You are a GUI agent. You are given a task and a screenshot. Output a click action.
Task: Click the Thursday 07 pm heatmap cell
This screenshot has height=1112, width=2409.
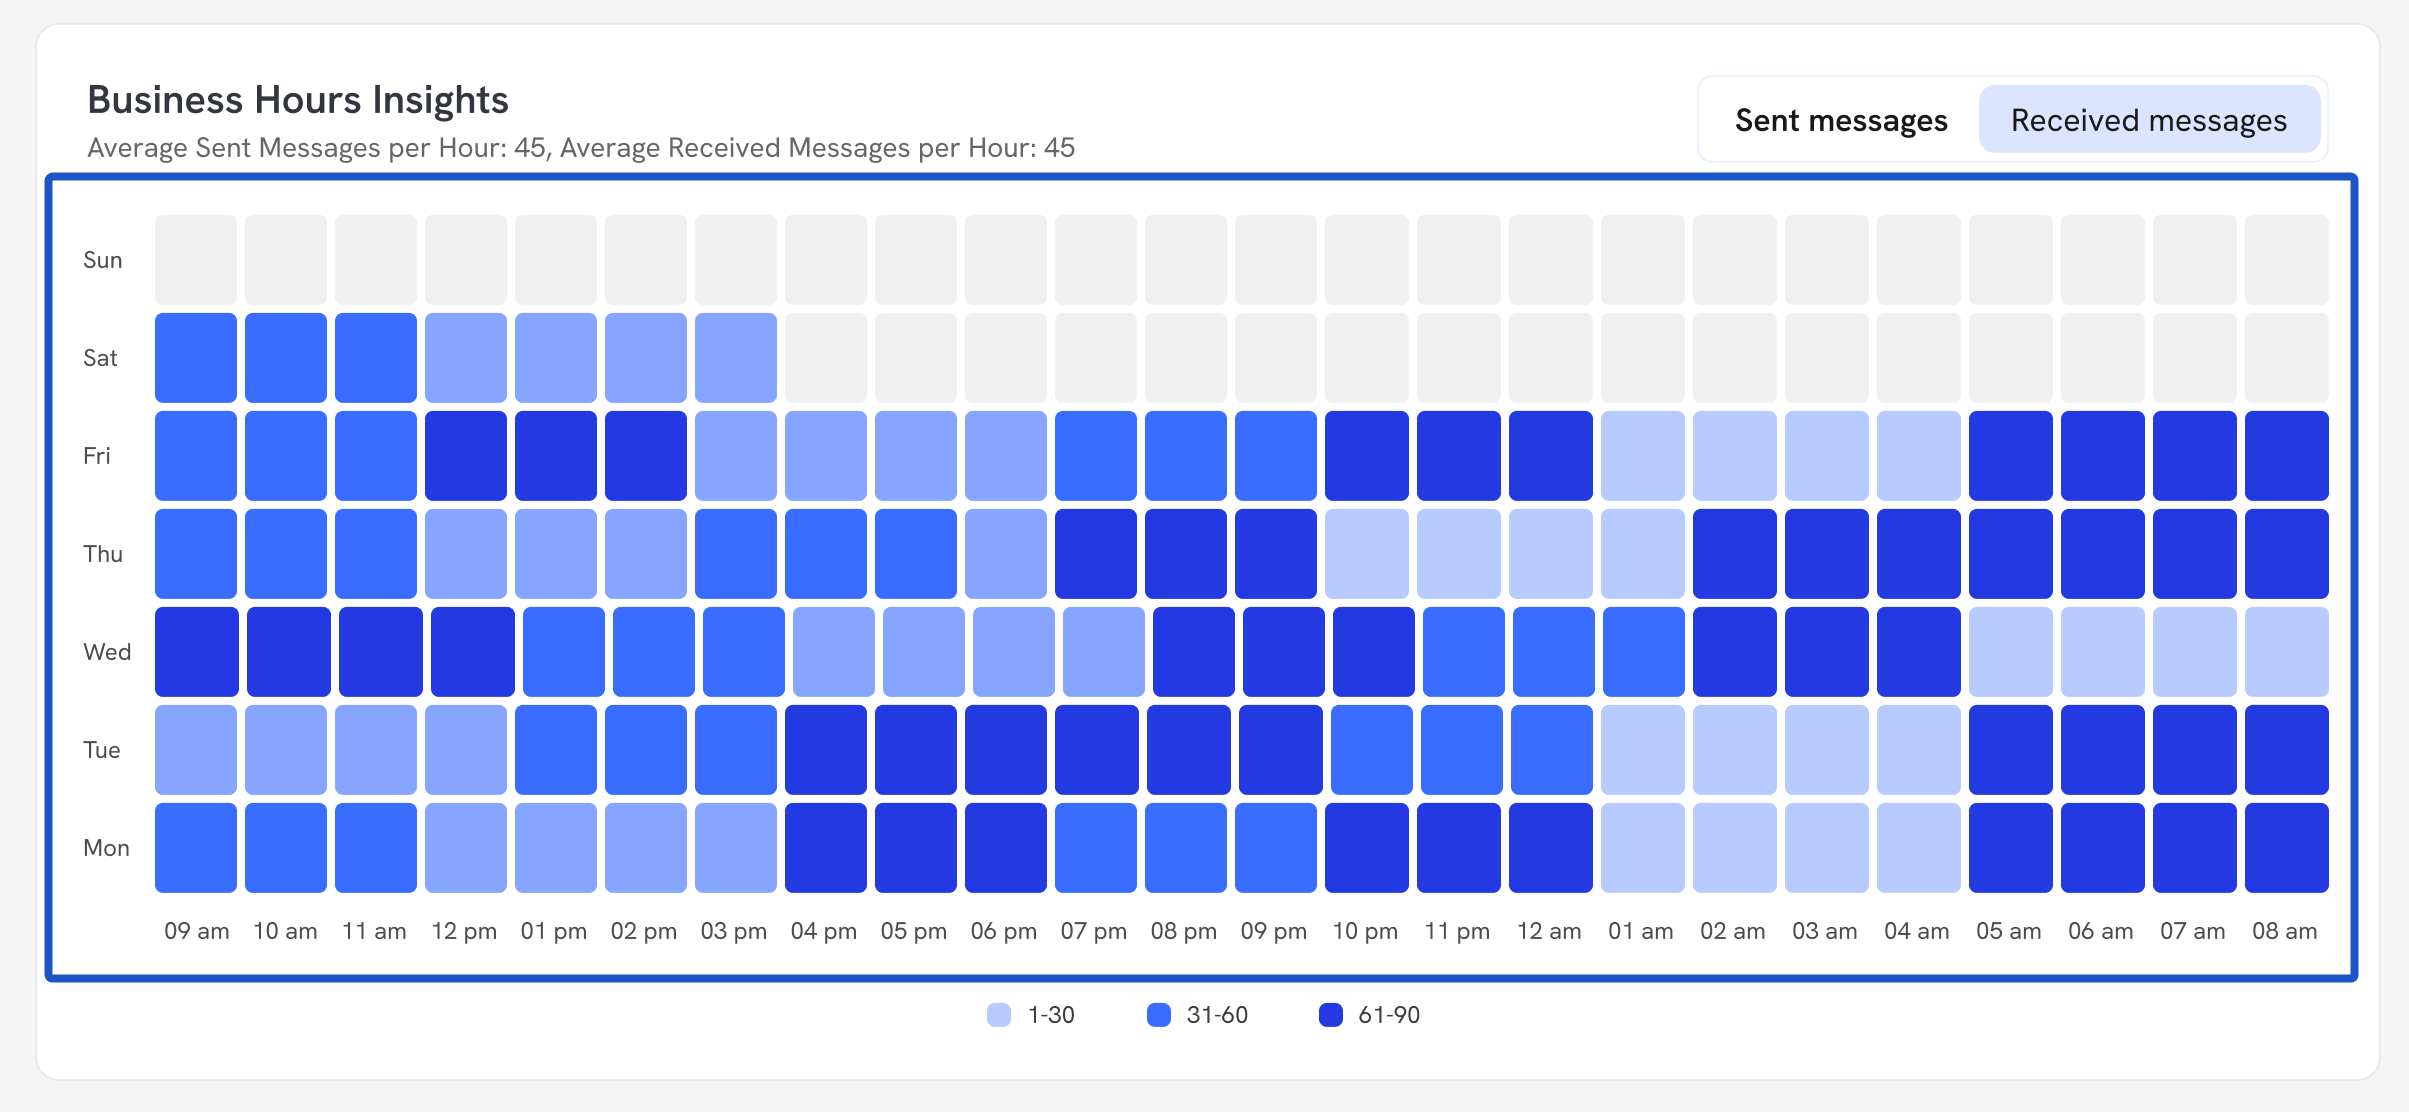[1096, 554]
